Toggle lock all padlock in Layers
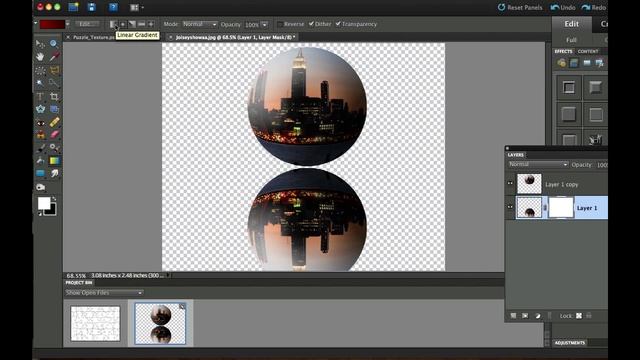The image size is (640, 360). pyautogui.click(x=589, y=316)
